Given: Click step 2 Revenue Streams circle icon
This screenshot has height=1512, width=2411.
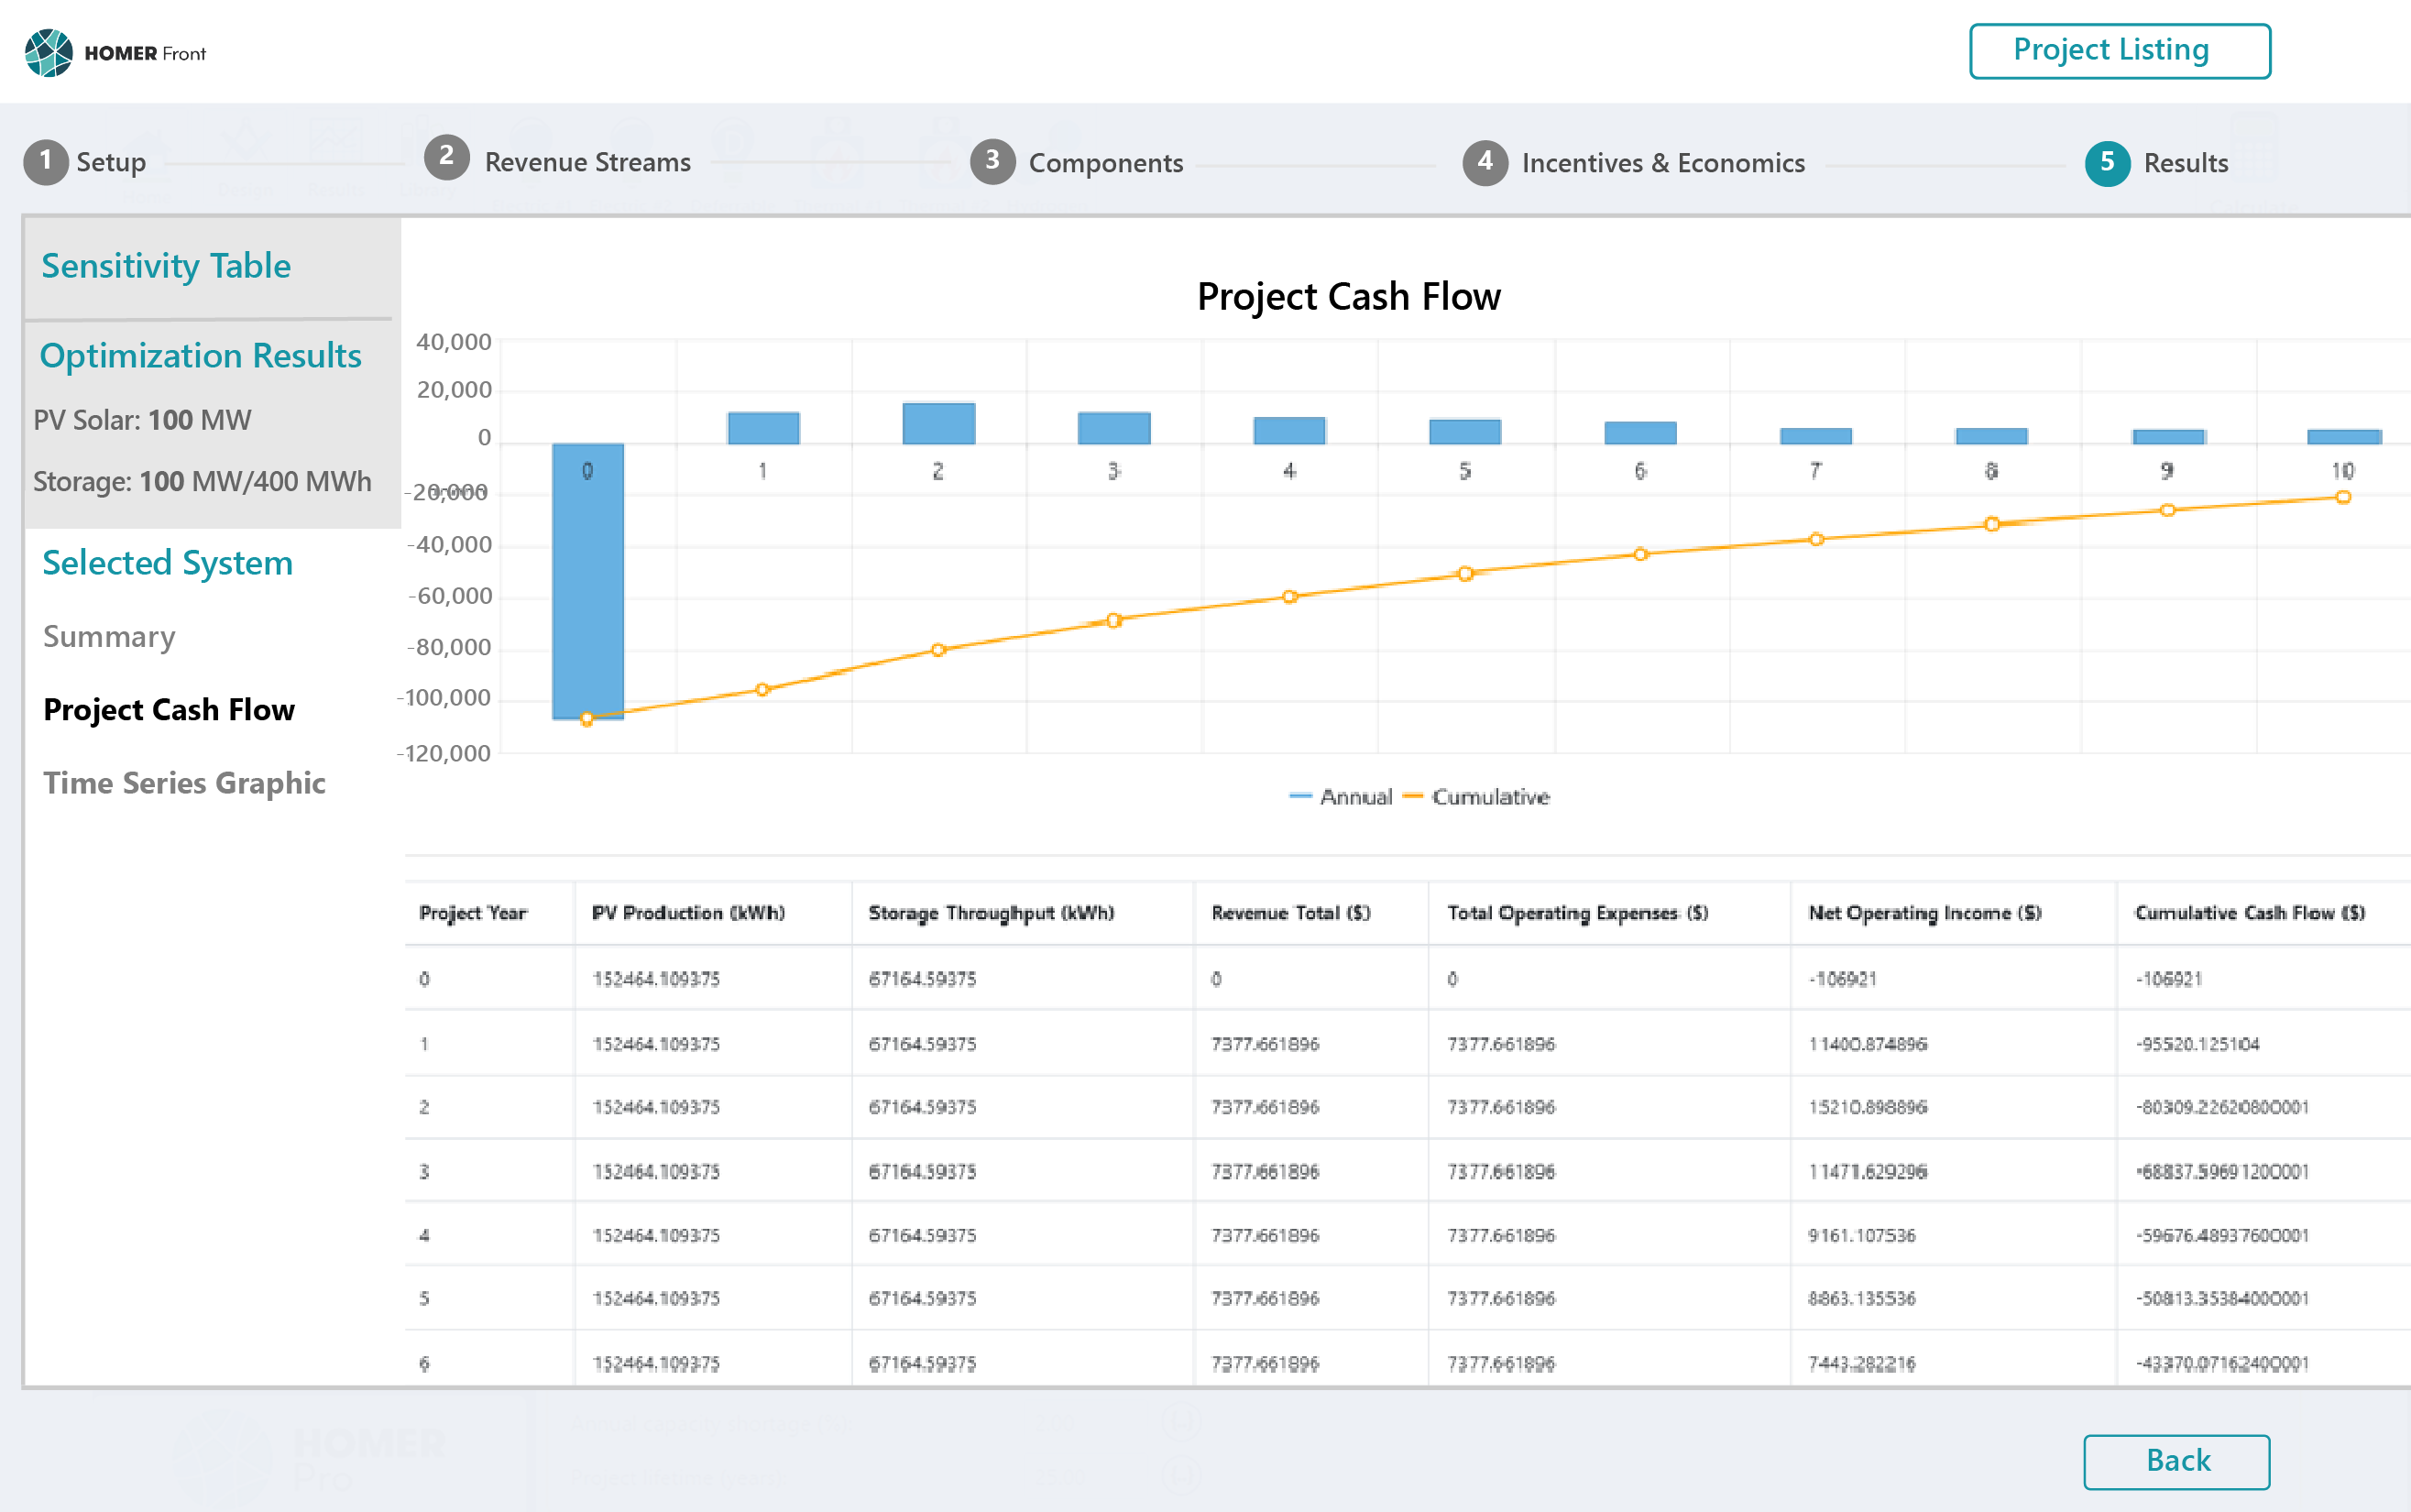Looking at the screenshot, I should point(446,158).
